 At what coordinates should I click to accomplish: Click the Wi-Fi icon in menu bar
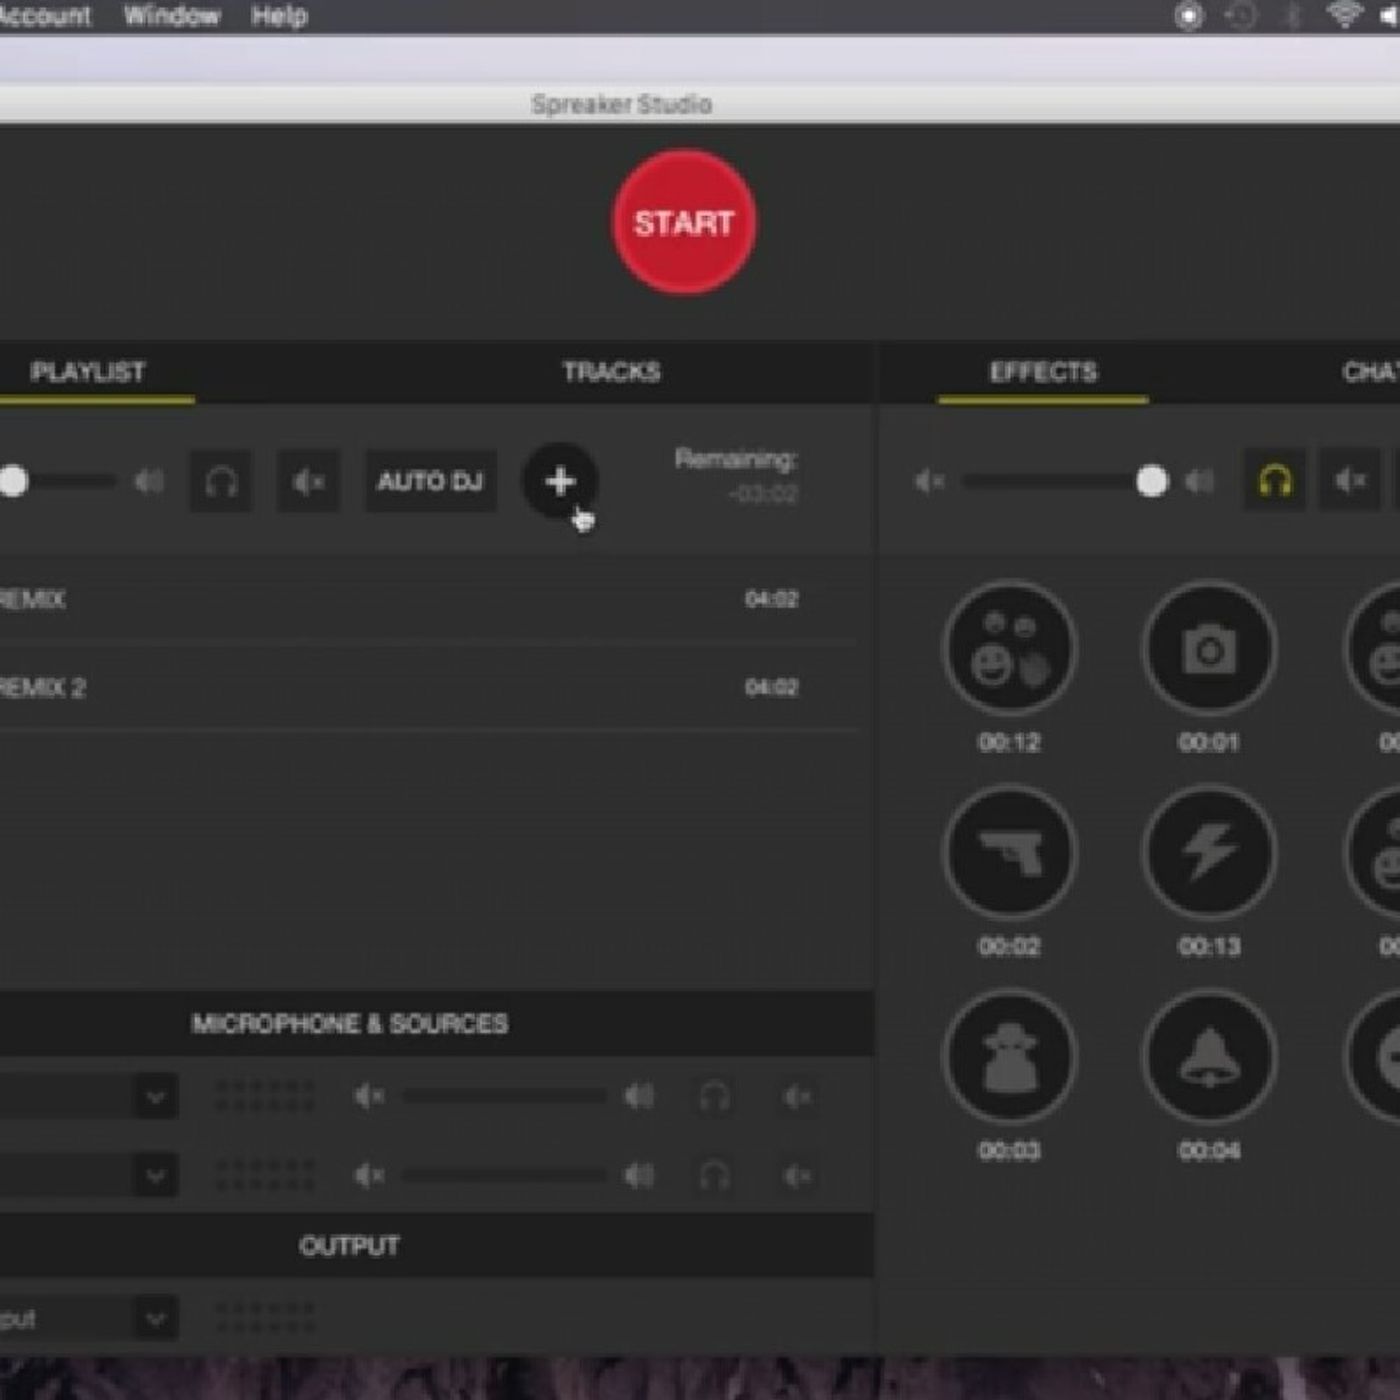[x=1344, y=15]
